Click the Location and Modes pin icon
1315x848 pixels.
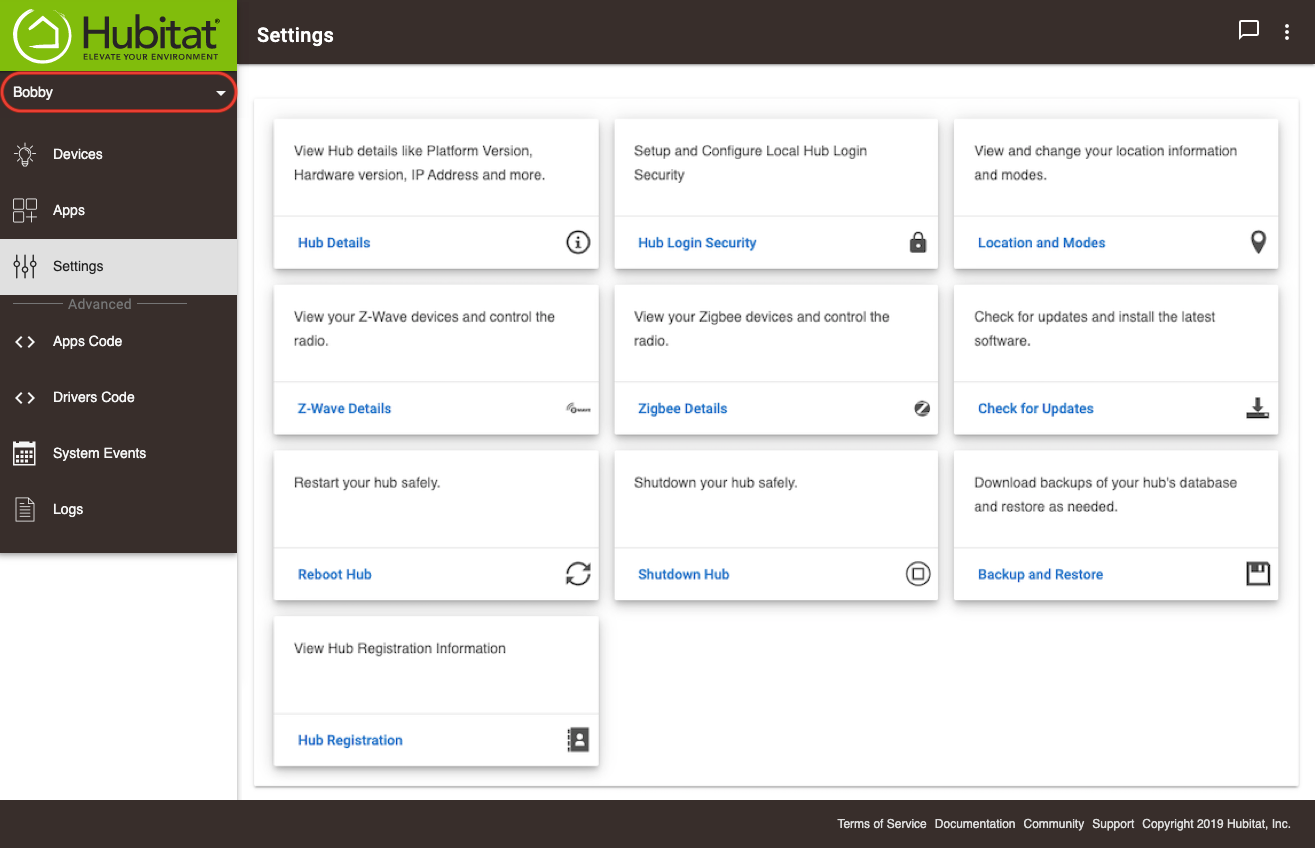[x=1258, y=242]
